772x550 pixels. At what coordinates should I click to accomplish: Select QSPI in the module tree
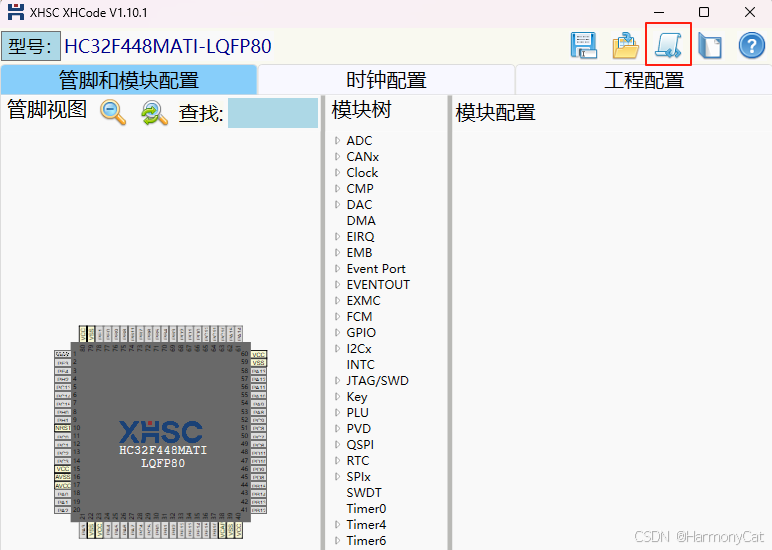pyautogui.click(x=360, y=445)
